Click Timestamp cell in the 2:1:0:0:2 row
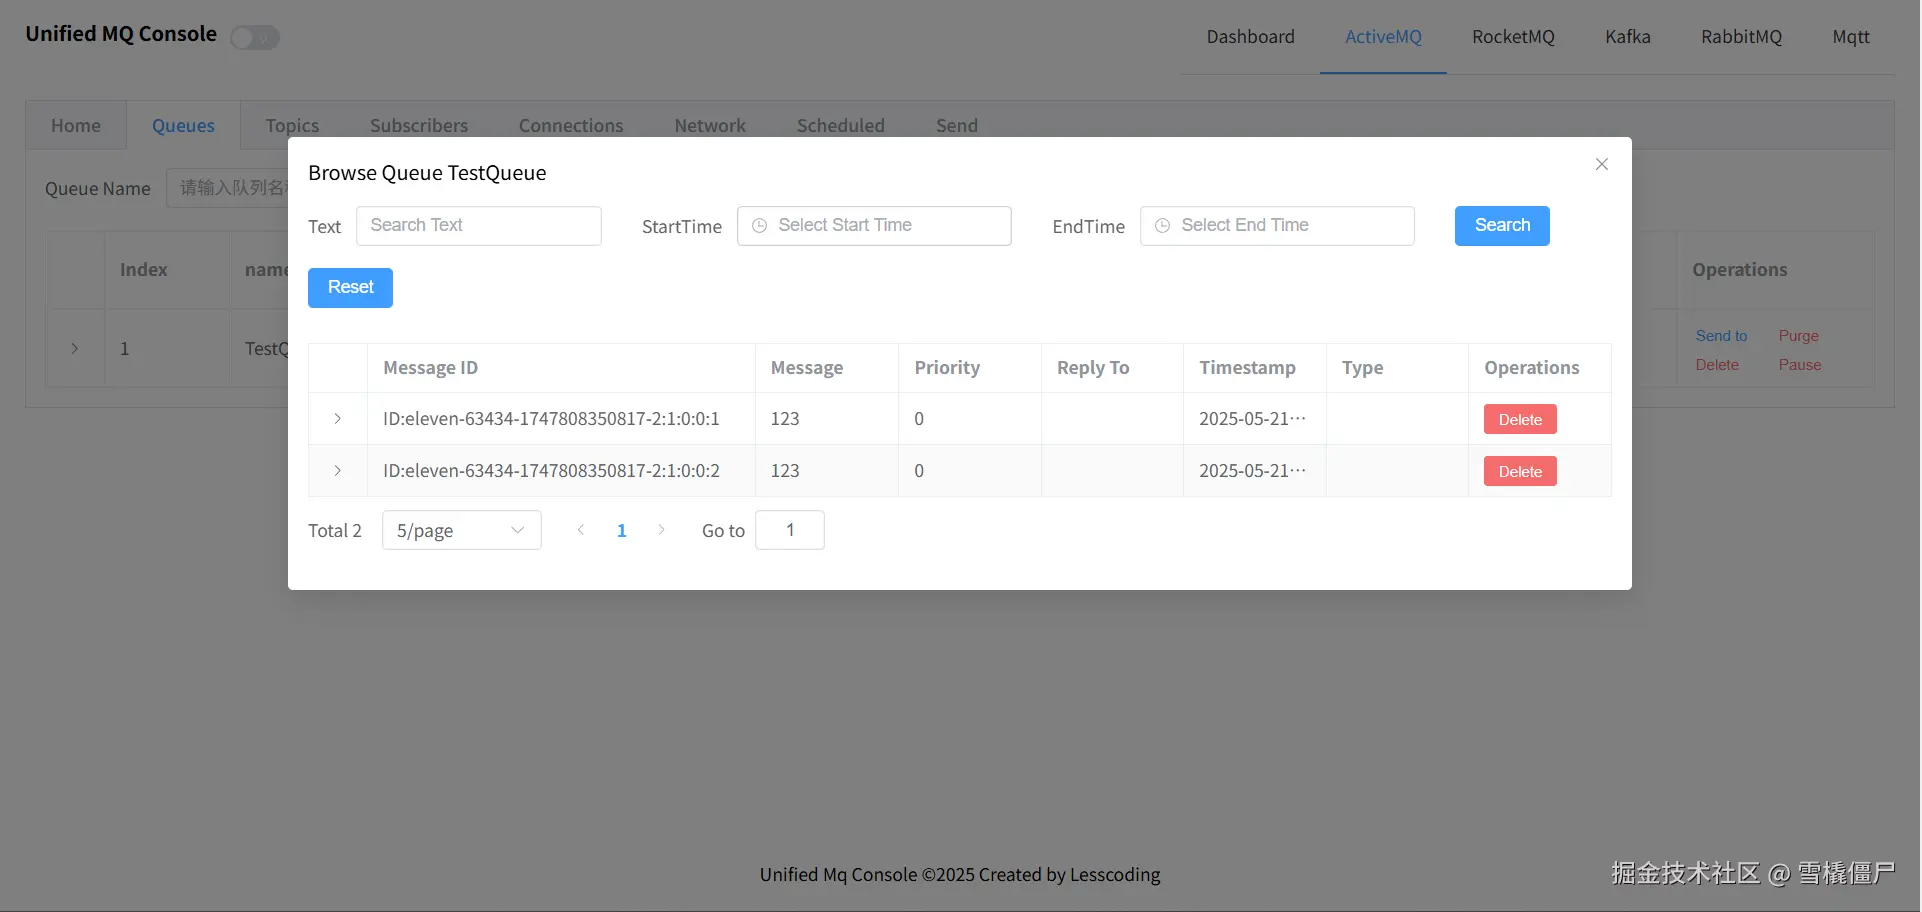1922x912 pixels. point(1253,471)
